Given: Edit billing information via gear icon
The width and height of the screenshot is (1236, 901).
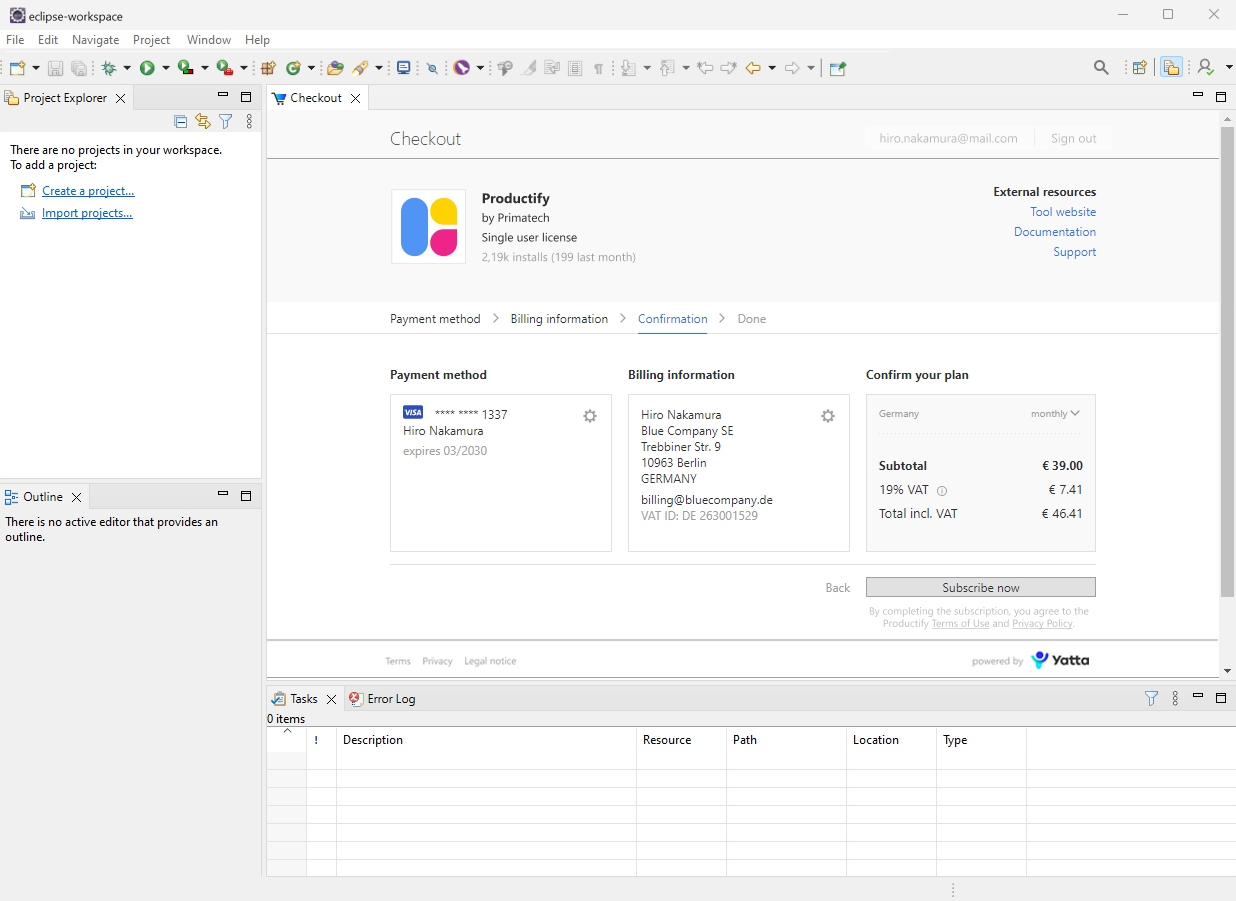Looking at the screenshot, I should point(828,416).
